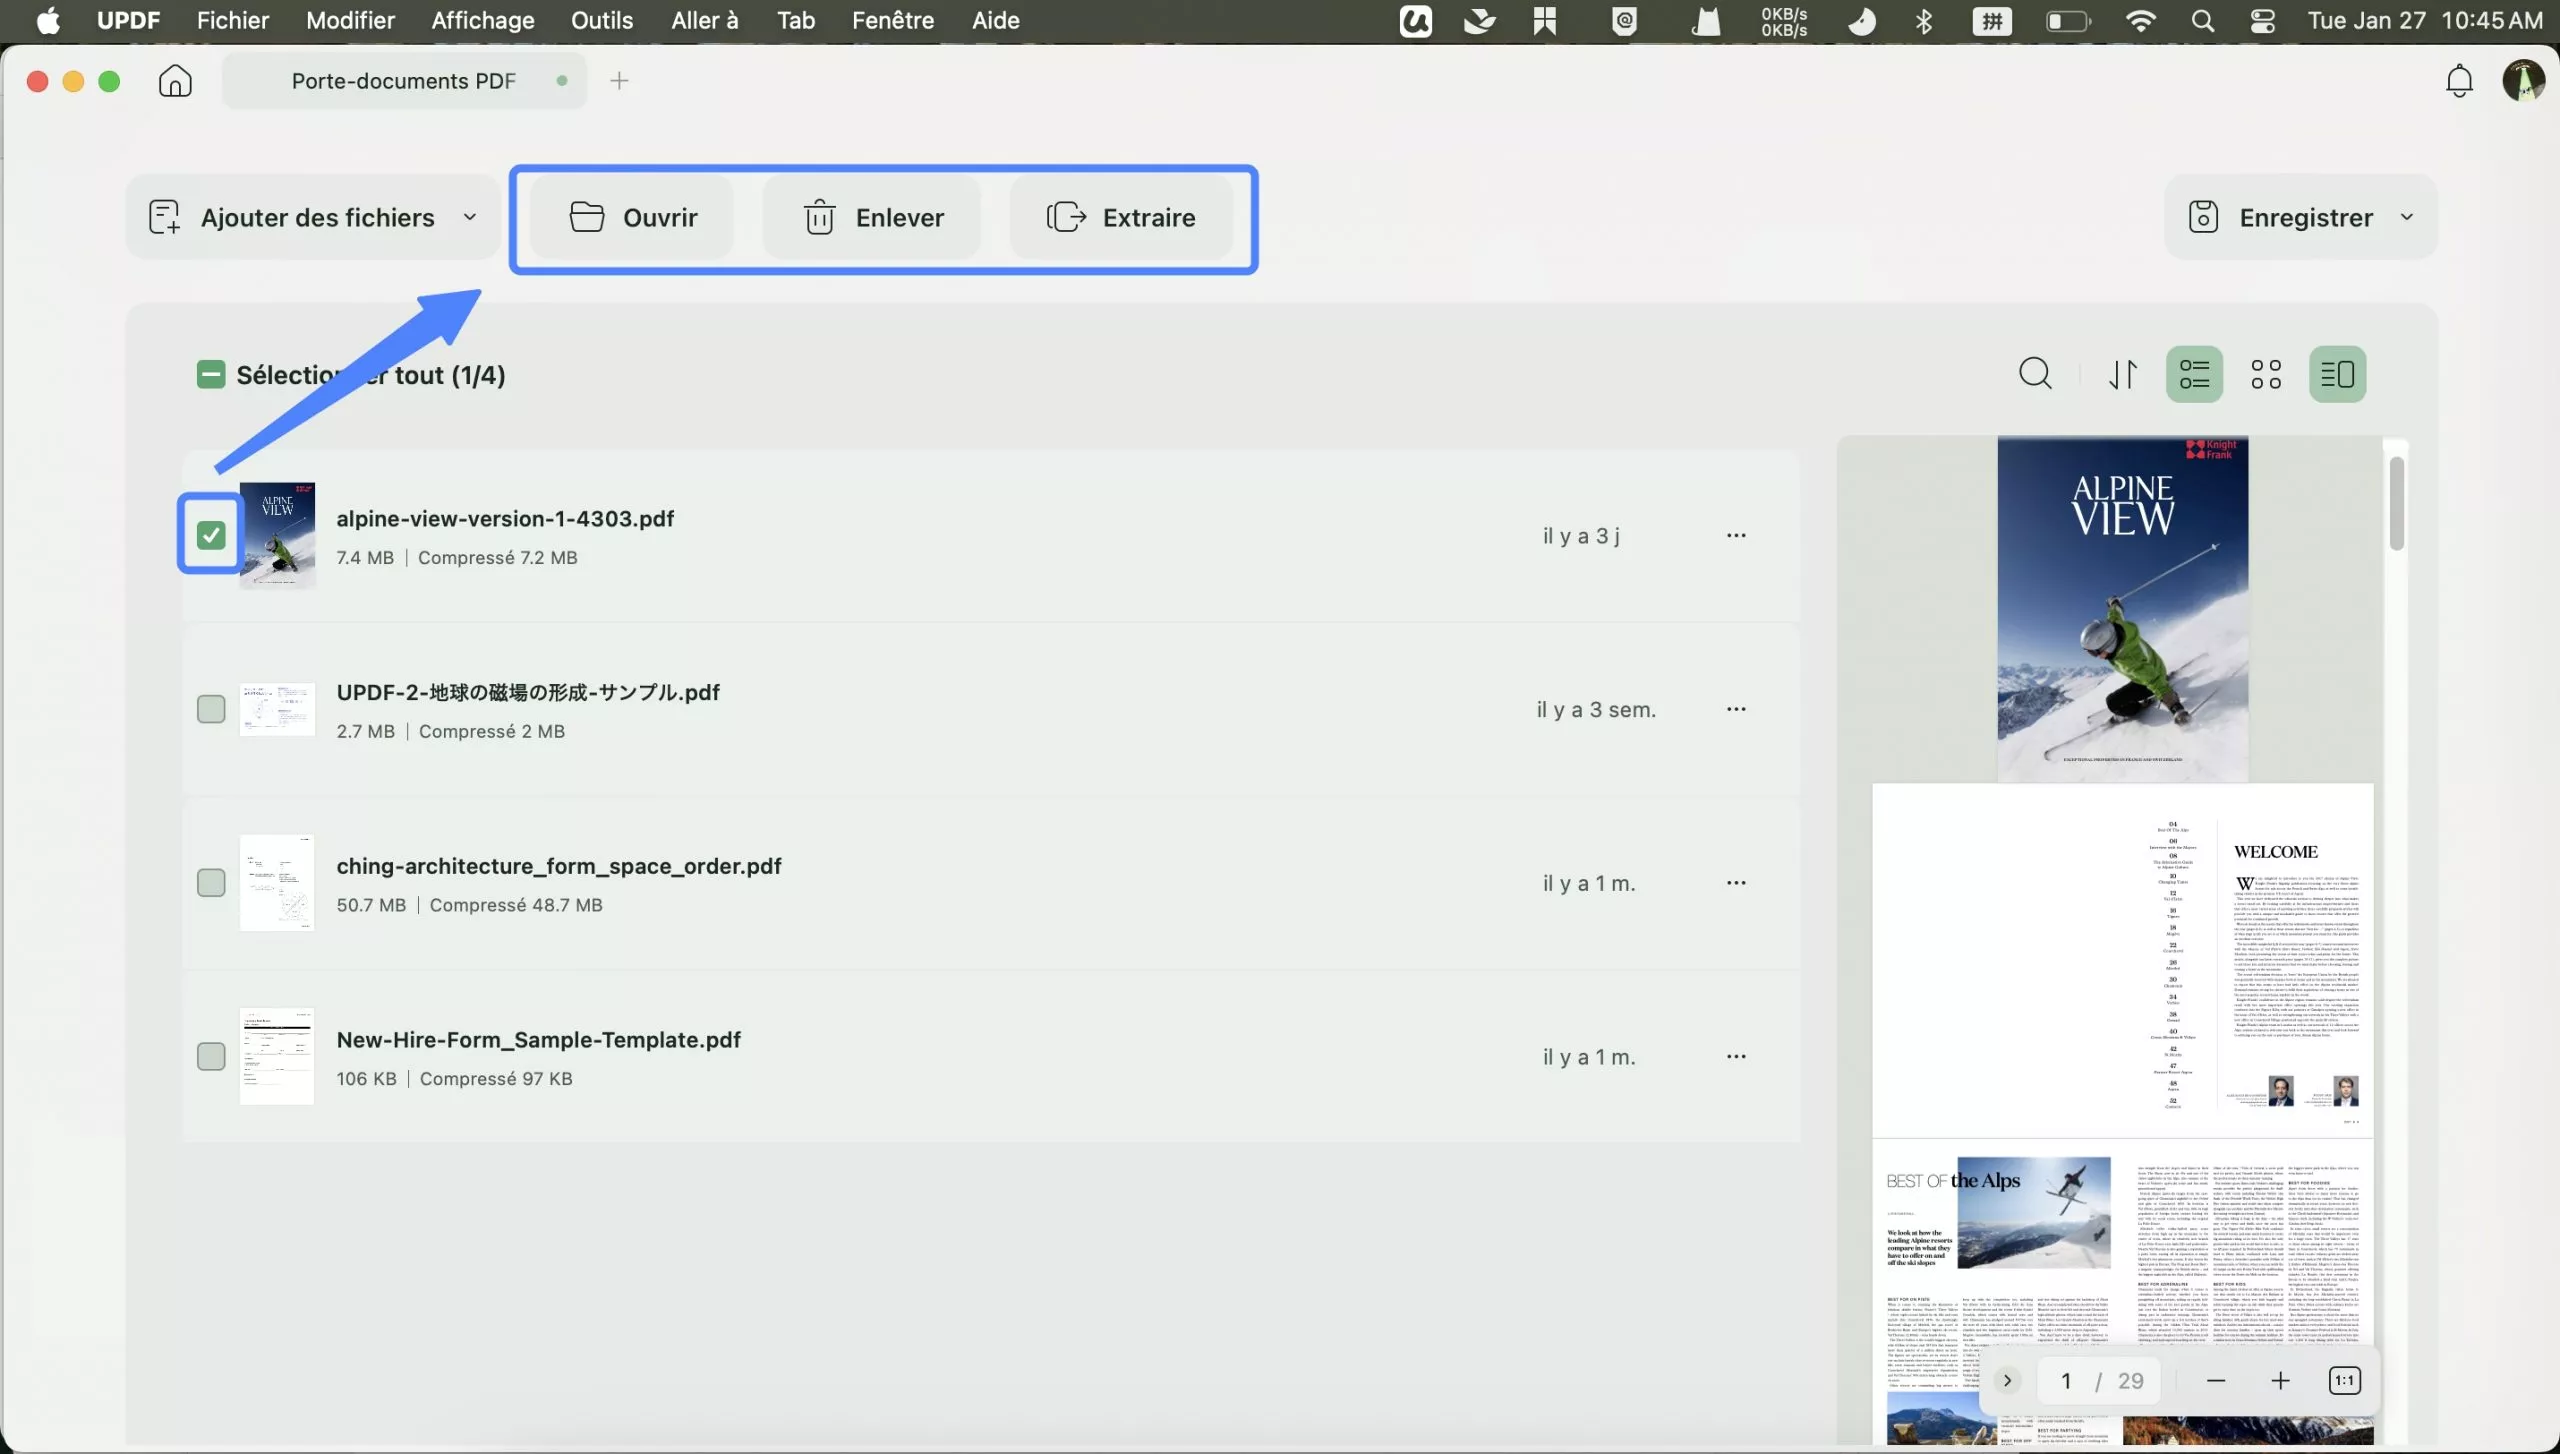Open more options for New-Hire-Form_Sample_Template.pdf

[x=1737, y=1056]
